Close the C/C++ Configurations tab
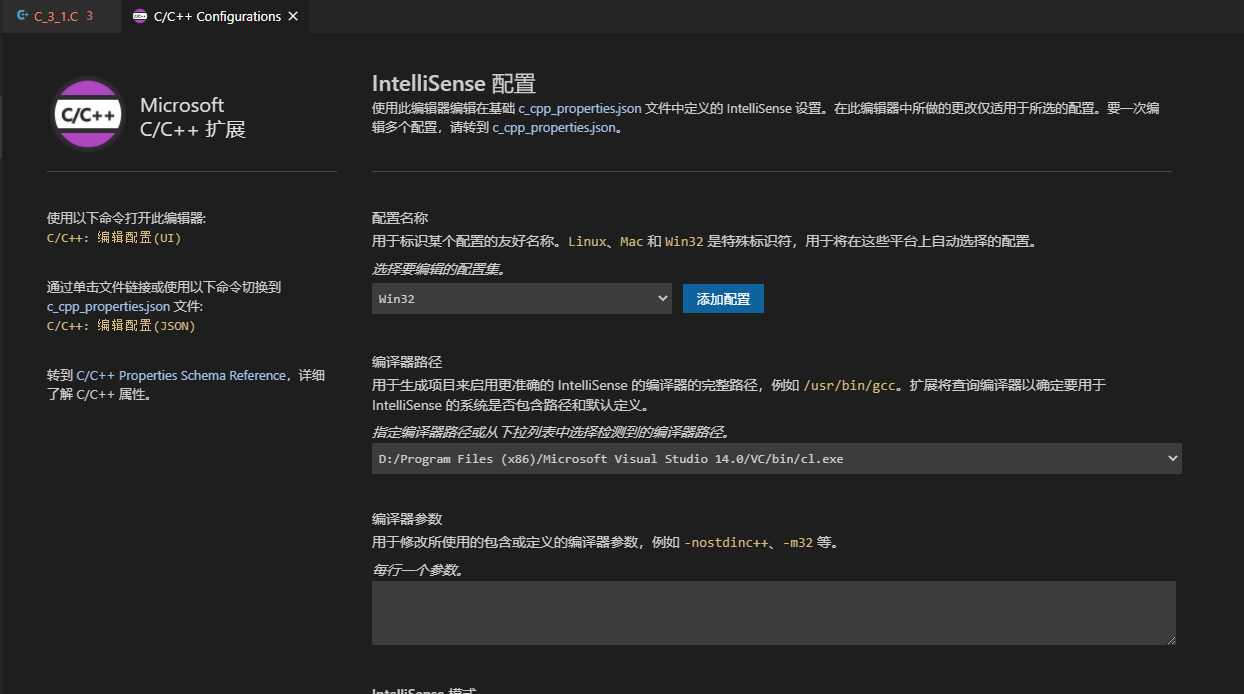This screenshot has height=694, width=1244. coord(293,17)
